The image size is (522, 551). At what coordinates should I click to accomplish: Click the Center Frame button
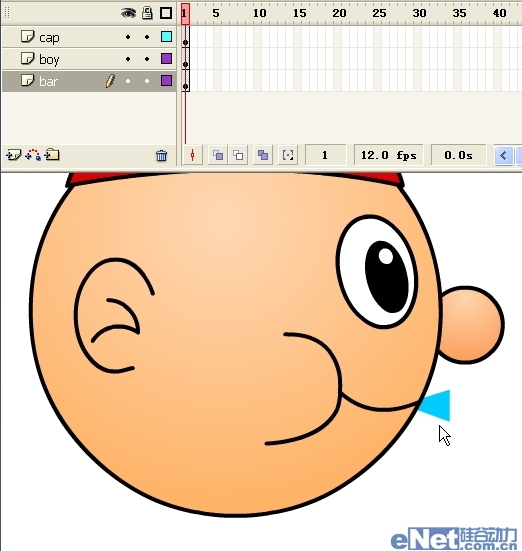192,155
